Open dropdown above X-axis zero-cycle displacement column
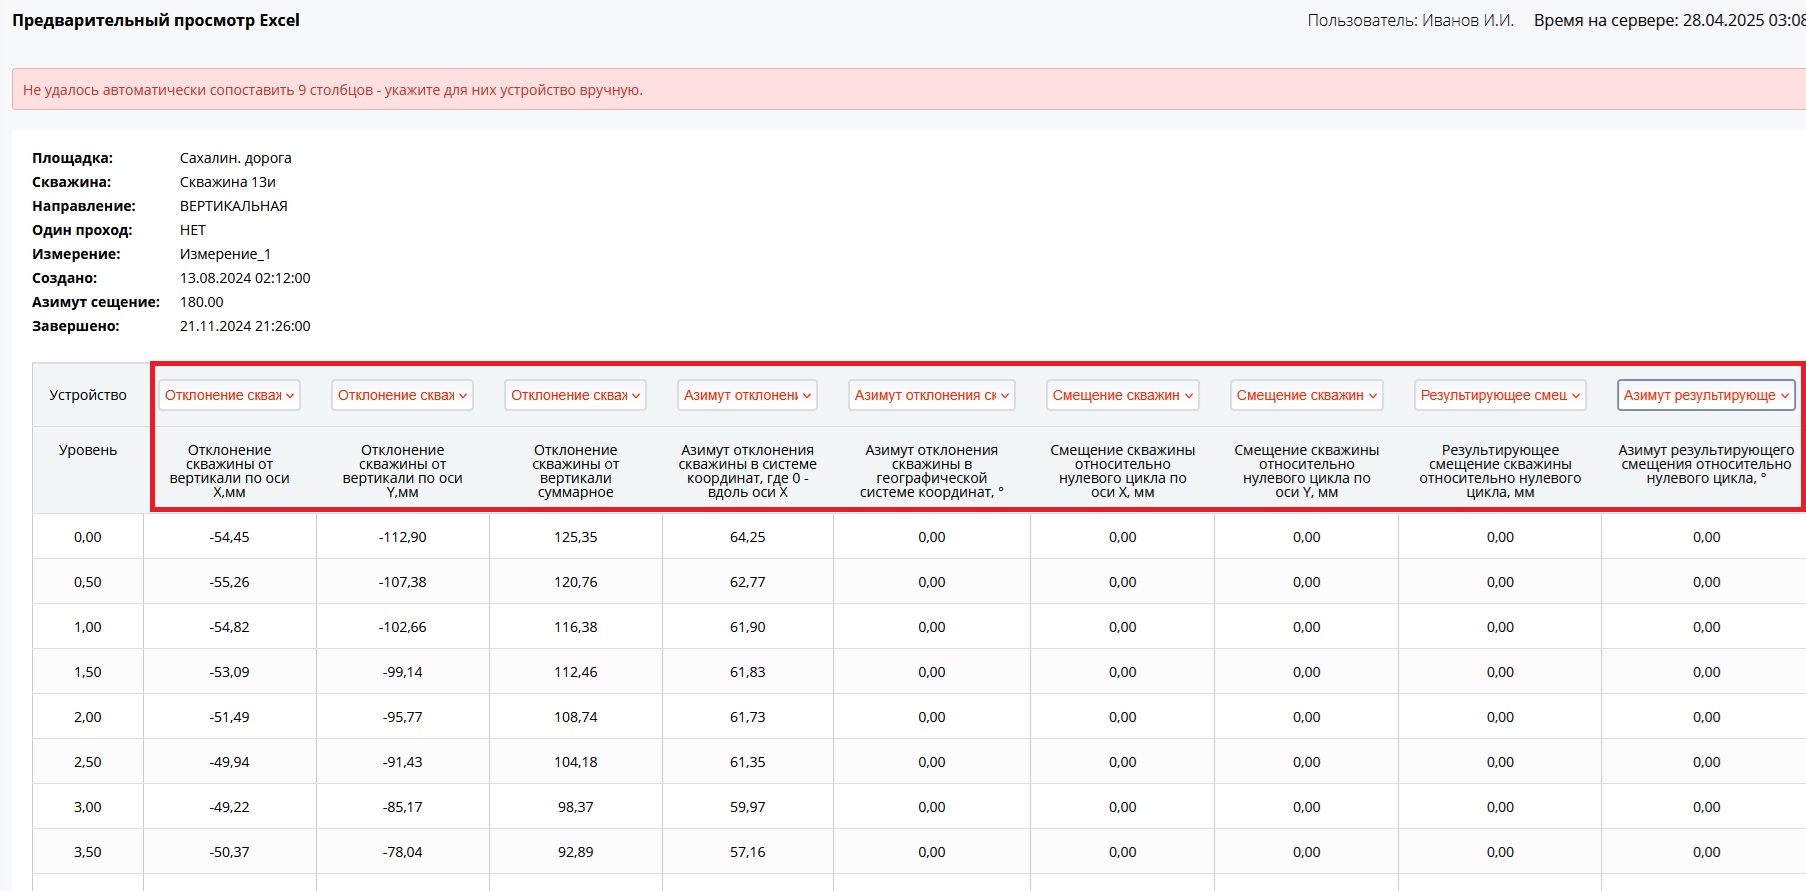 (1122, 395)
